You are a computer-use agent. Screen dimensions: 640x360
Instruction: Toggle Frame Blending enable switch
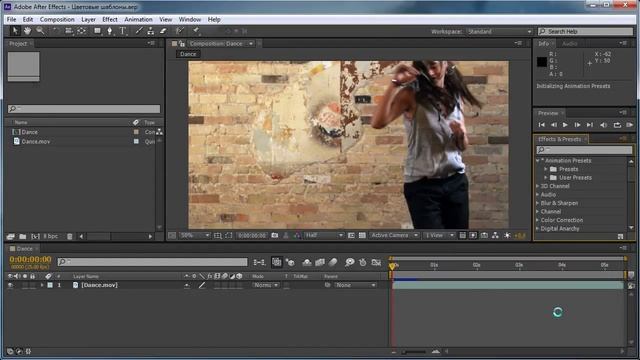click(x=320, y=262)
